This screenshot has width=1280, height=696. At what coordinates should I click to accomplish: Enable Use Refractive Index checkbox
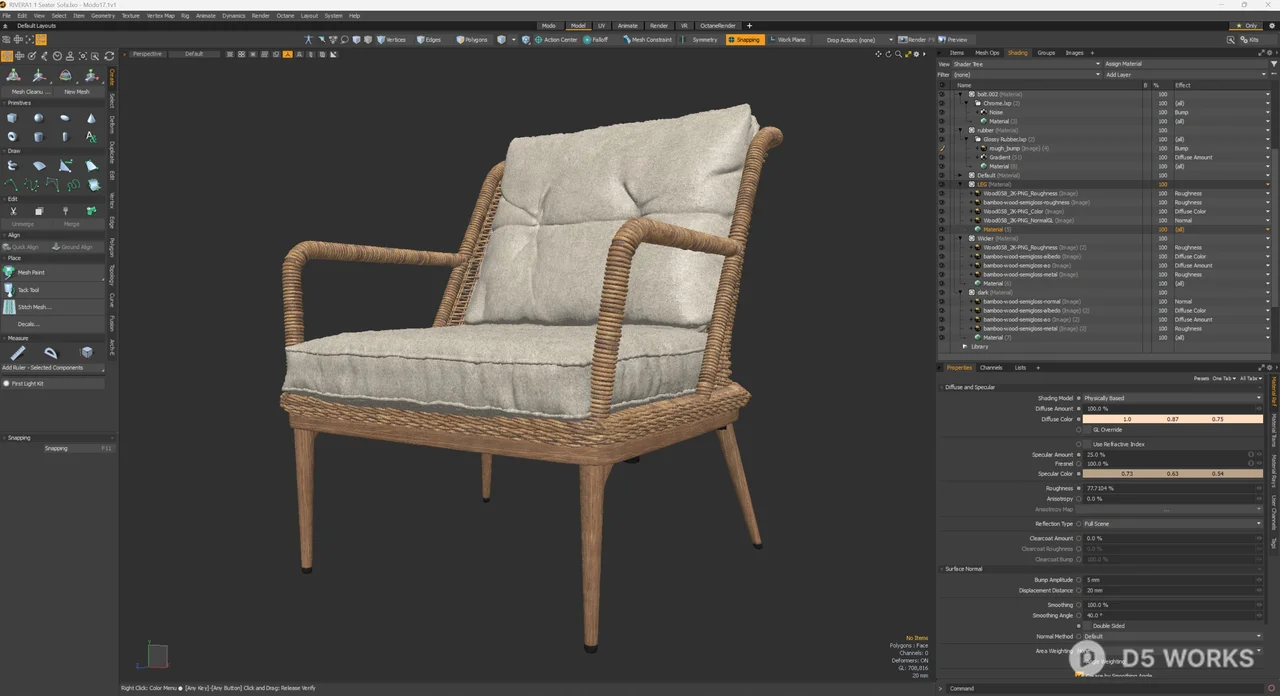coord(1088,444)
